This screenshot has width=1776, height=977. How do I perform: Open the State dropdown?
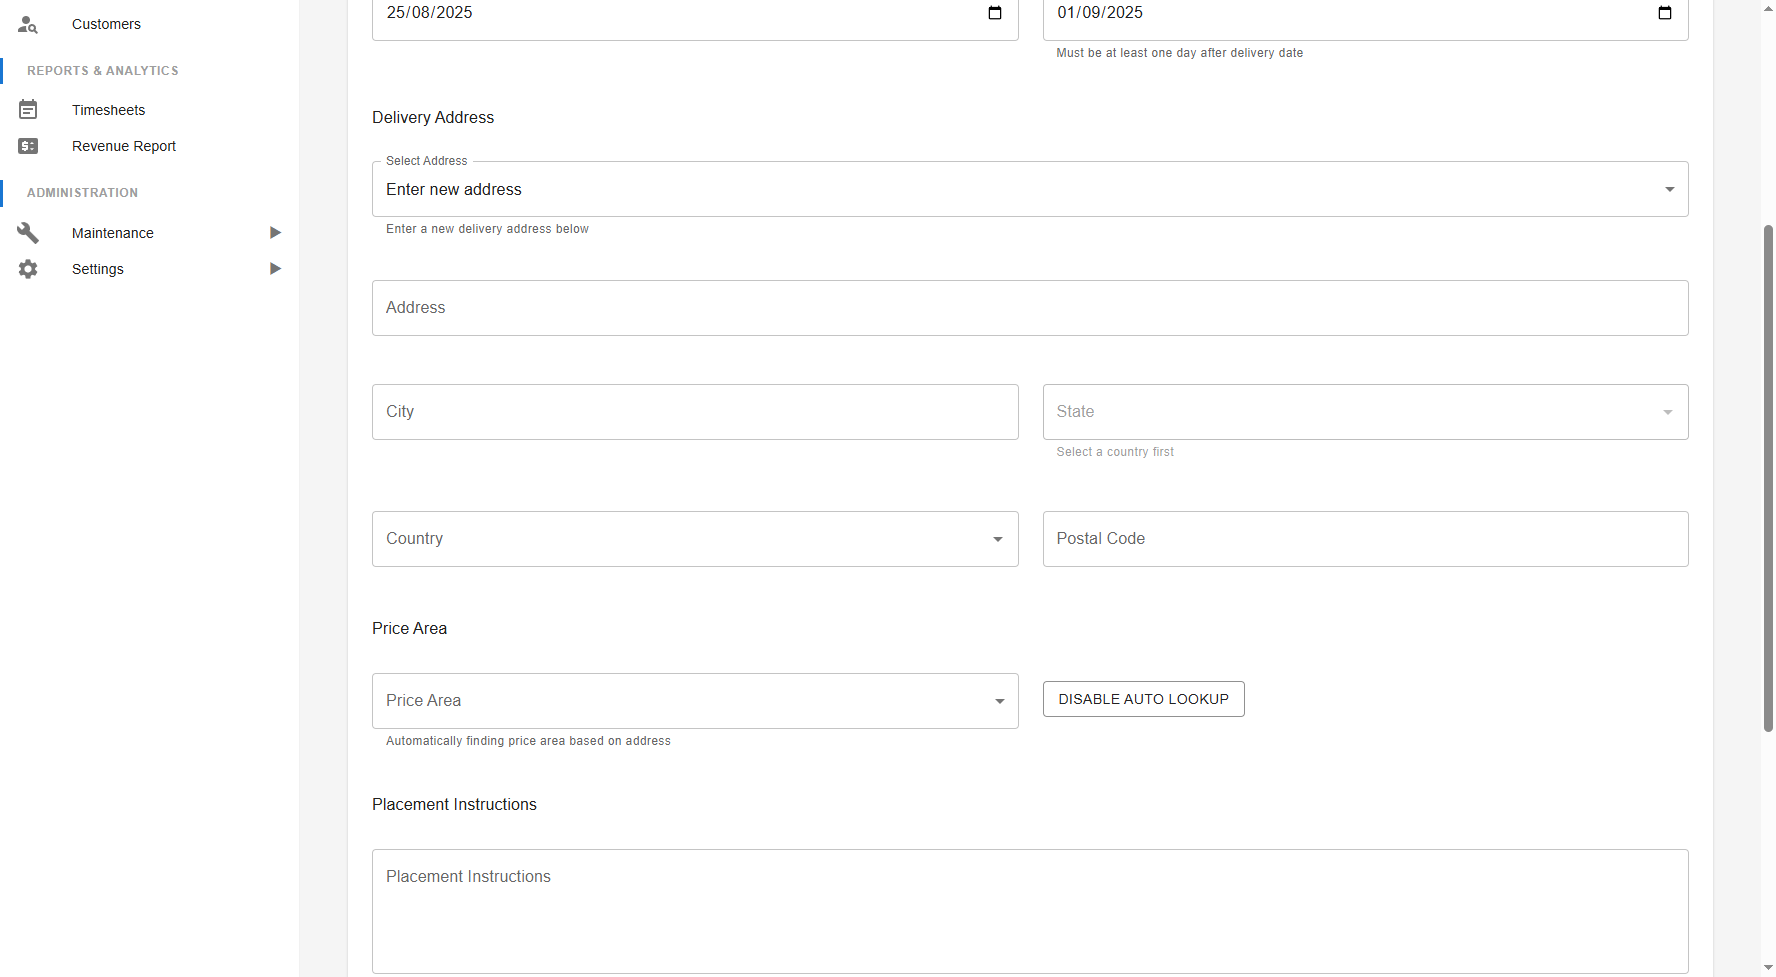pos(1364,412)
